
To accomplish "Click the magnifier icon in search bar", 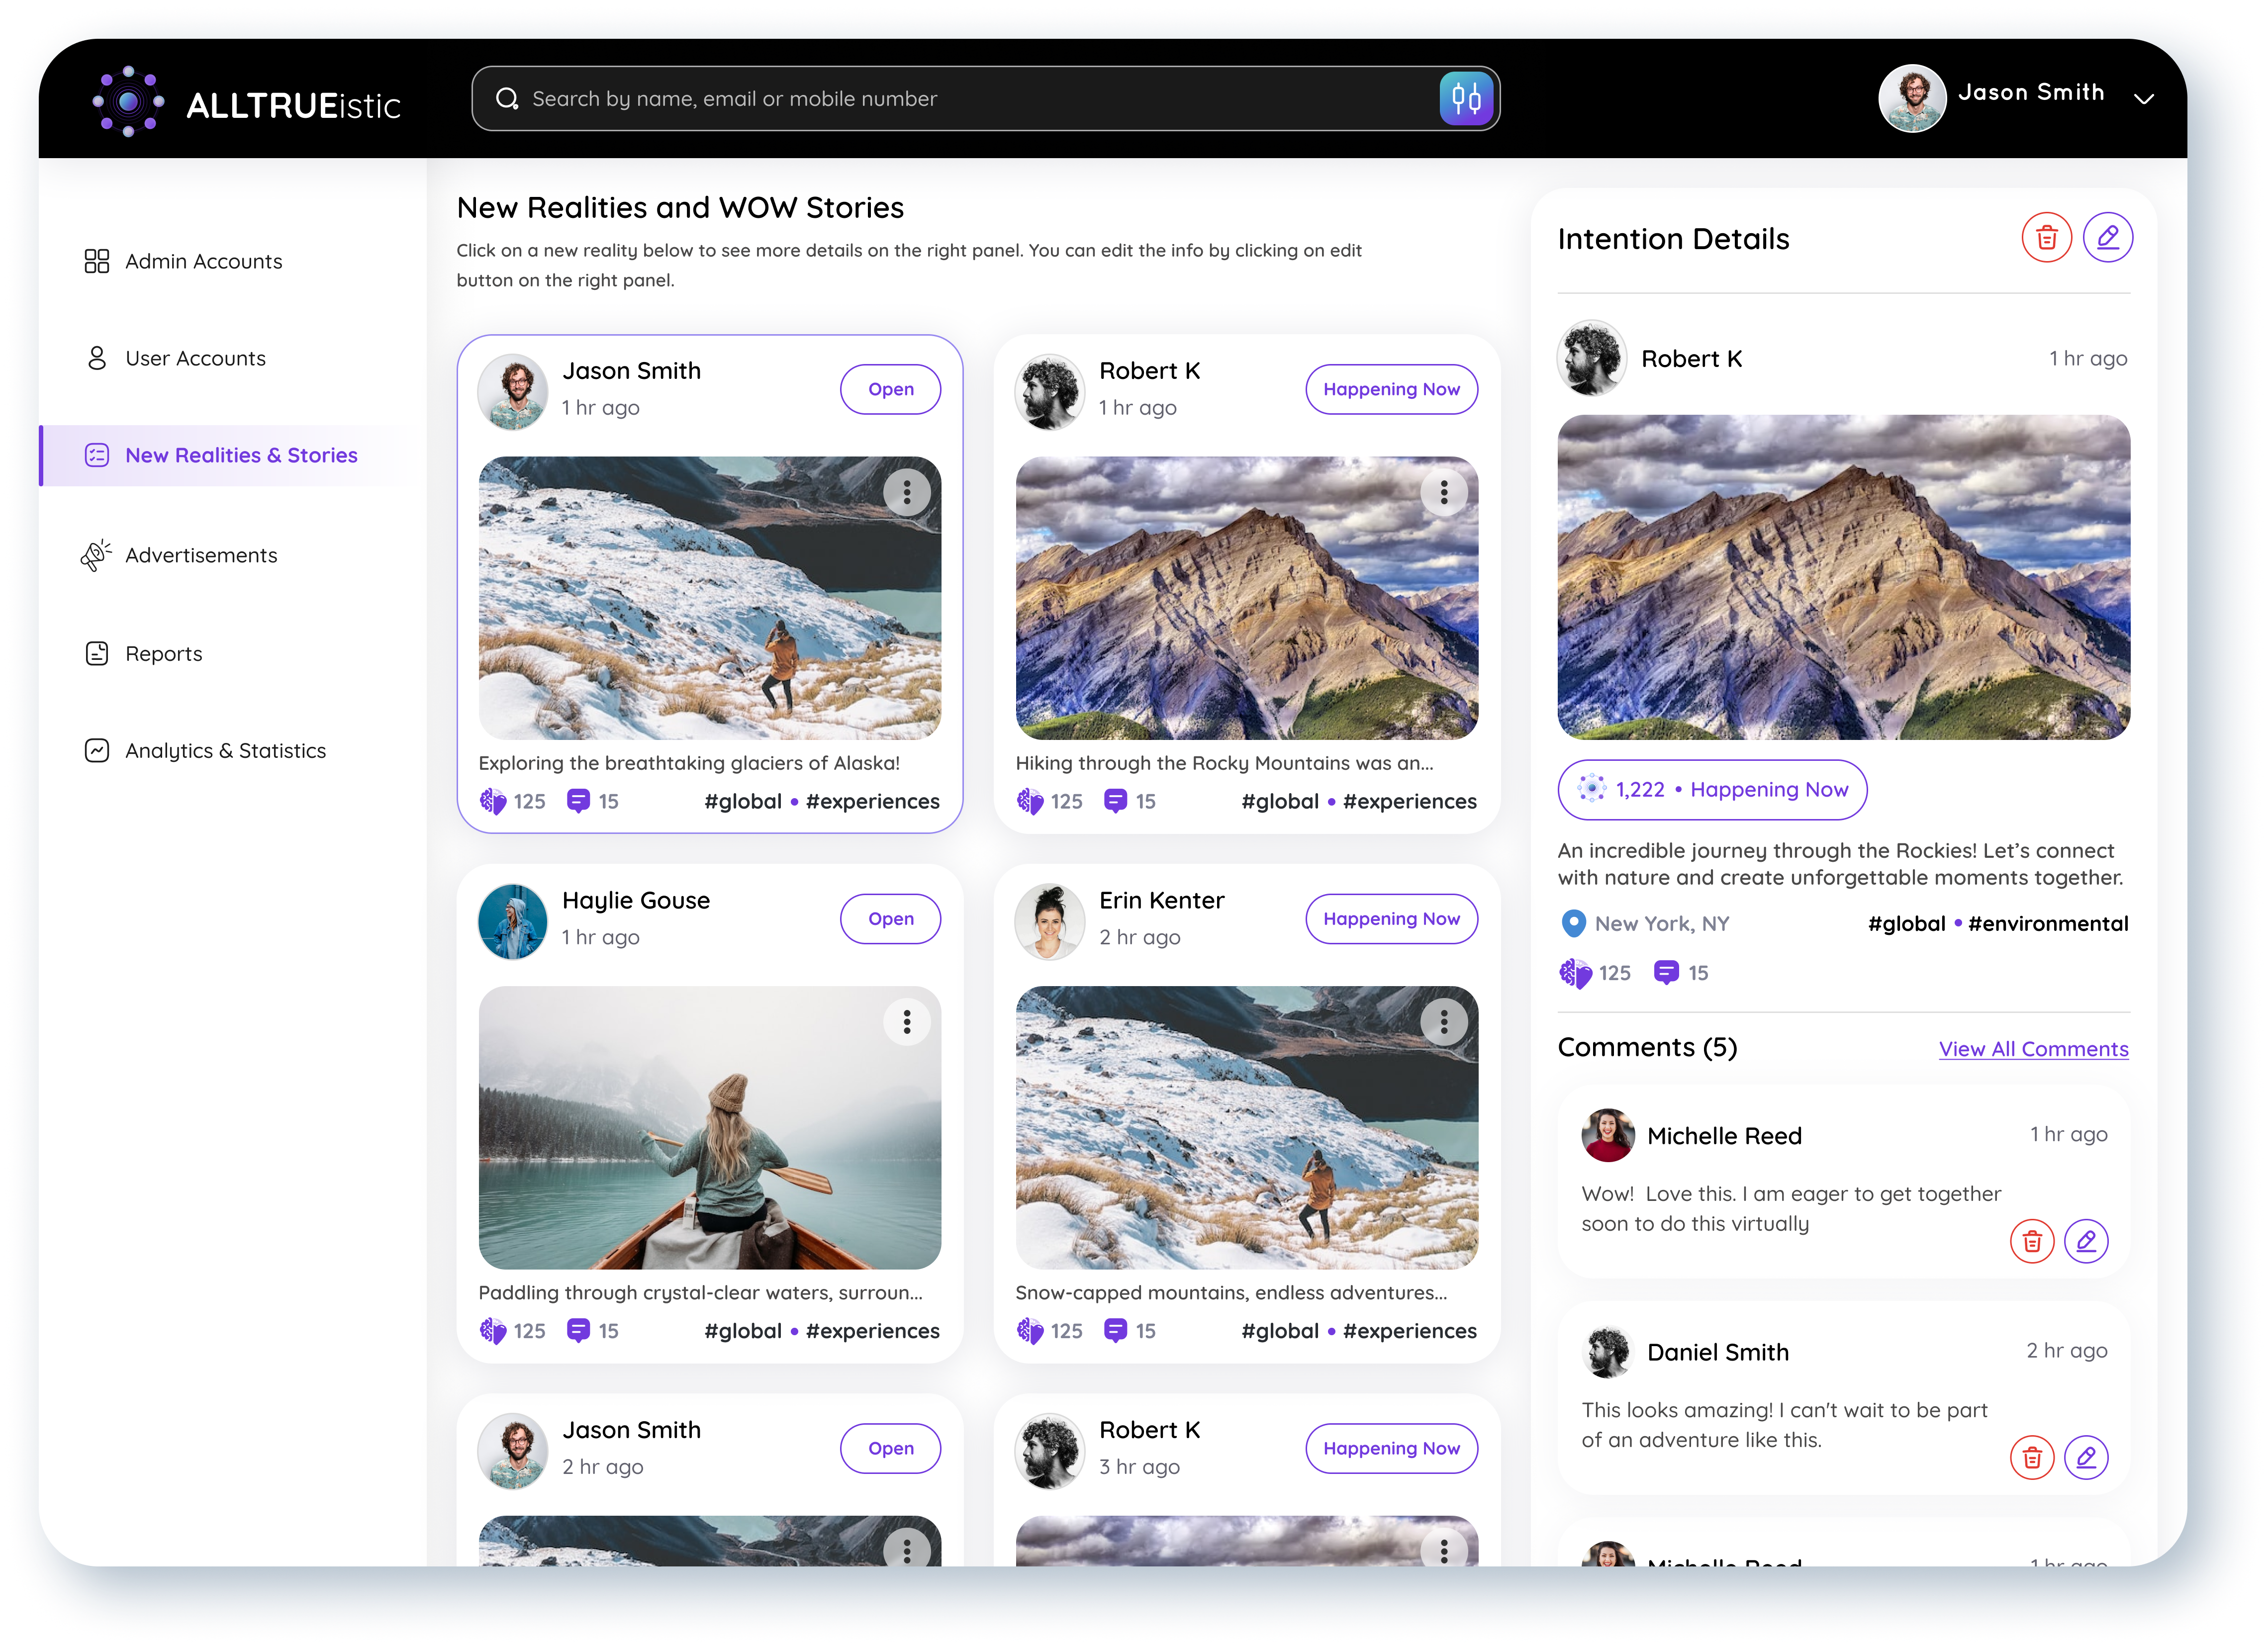I will tap(507, 98).
